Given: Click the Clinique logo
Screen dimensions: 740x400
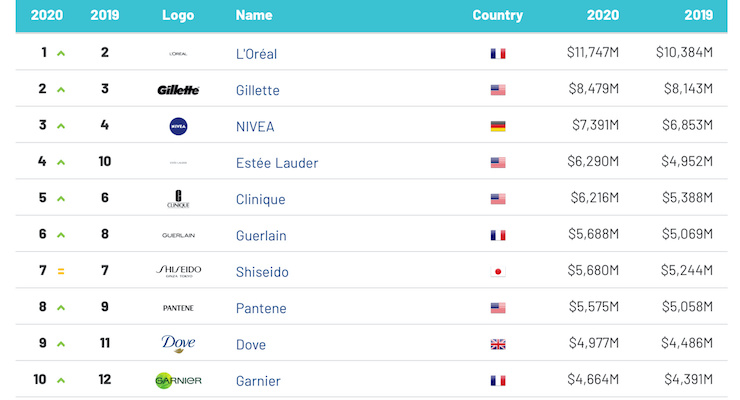Looking at the screenshot, I should pyautogui.click(x=178, y=199).
